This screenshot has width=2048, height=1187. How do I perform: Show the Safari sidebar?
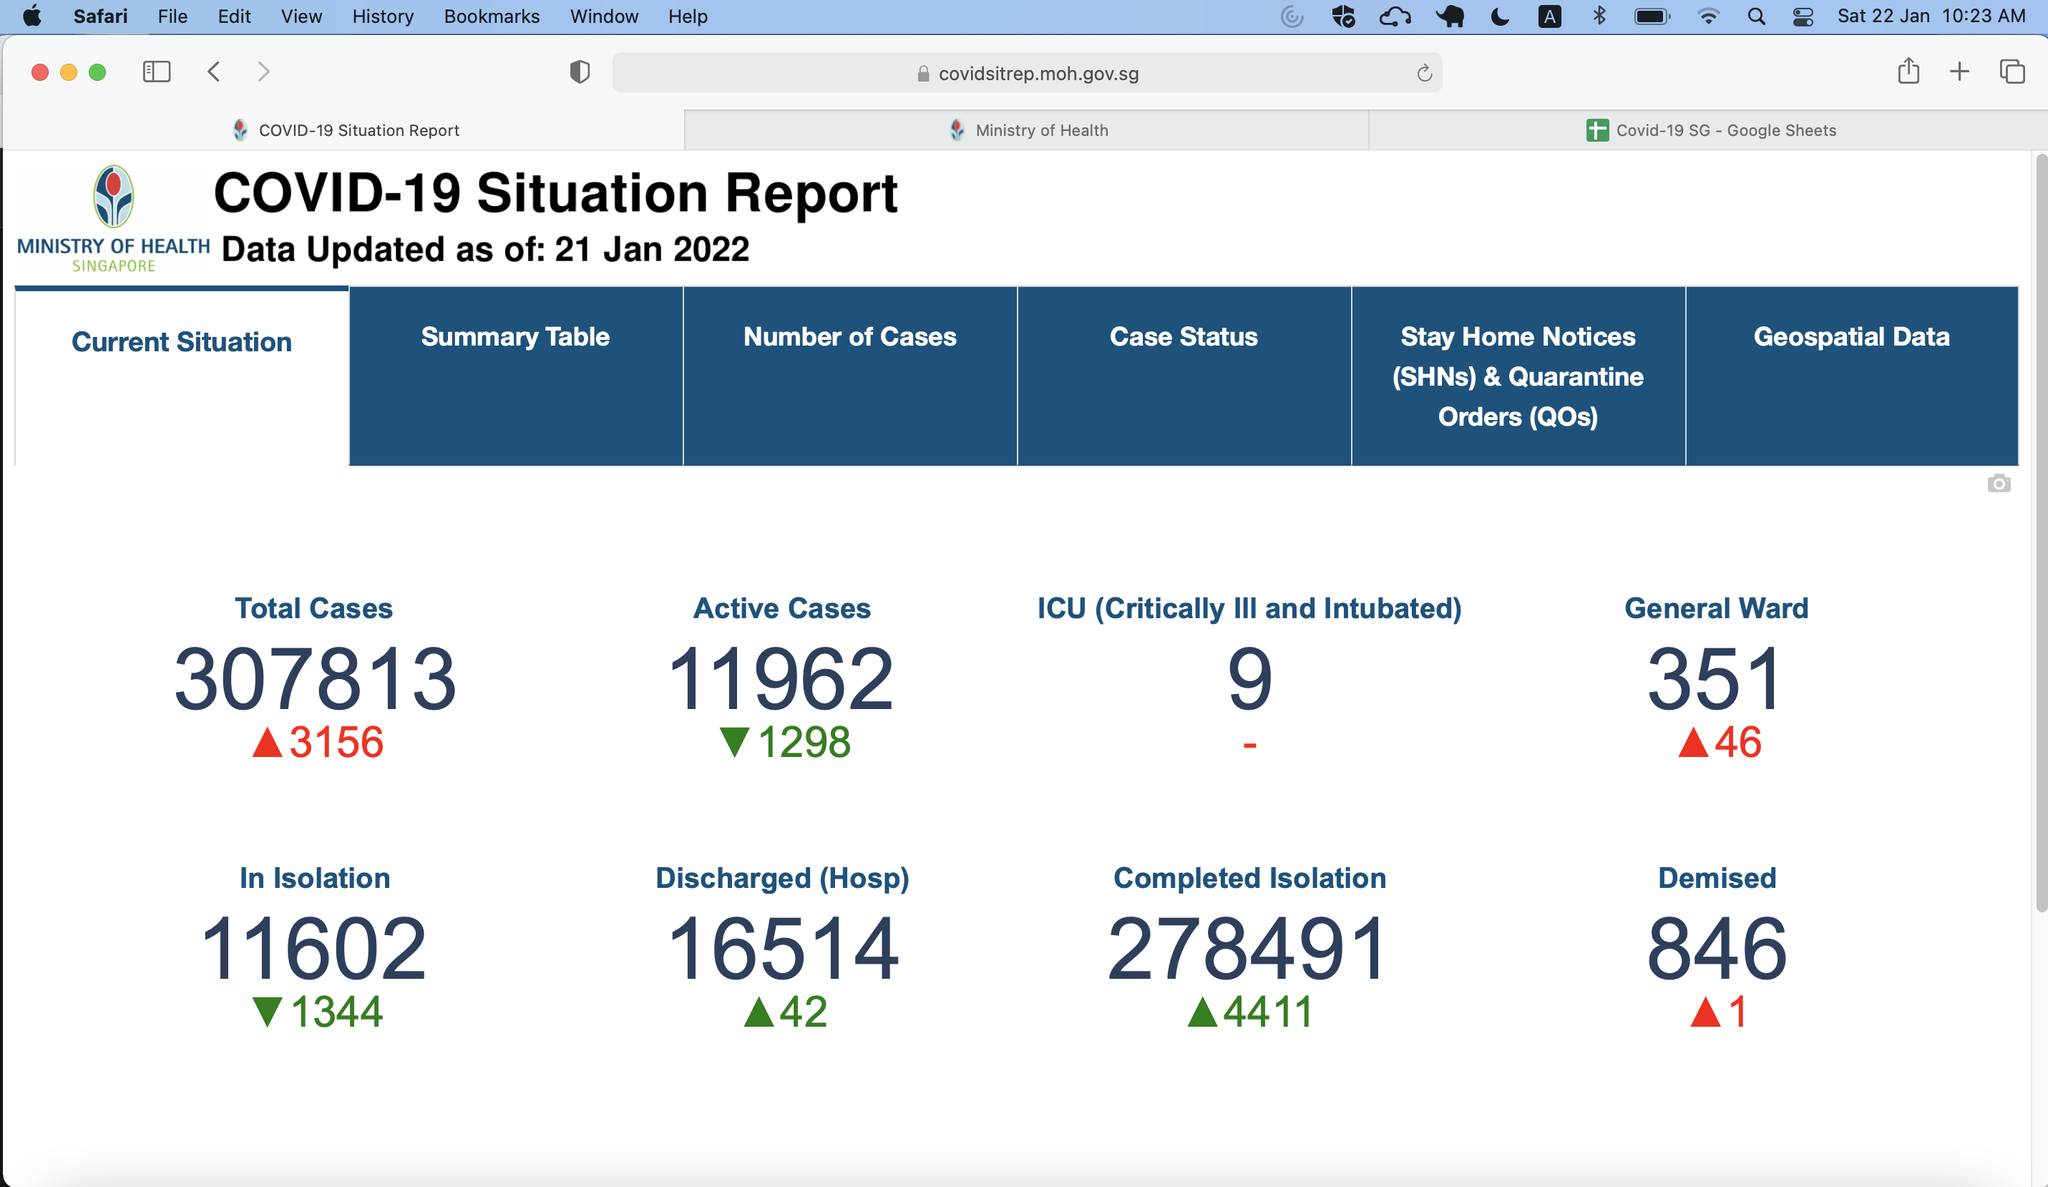point(157,71)
